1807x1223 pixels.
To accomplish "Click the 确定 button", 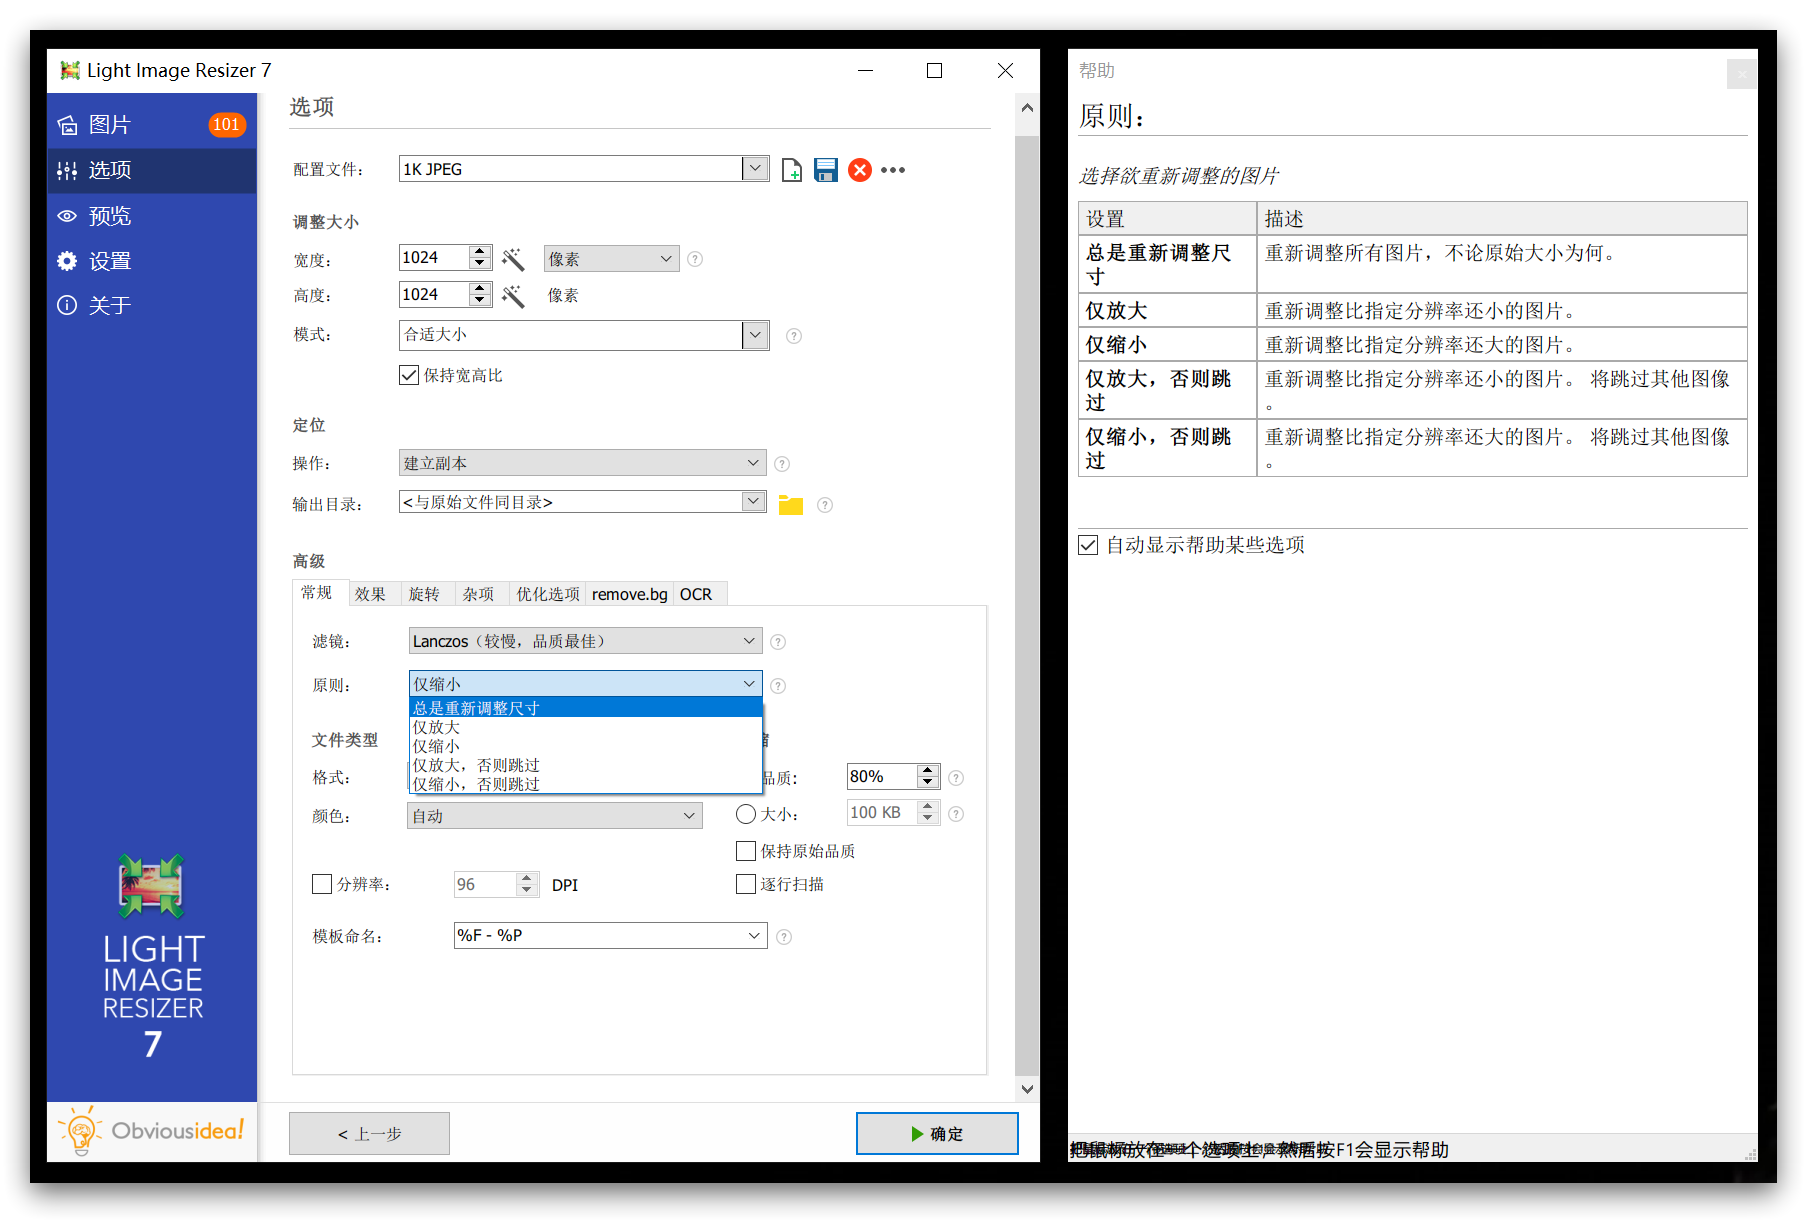I will pos(937,1133).
